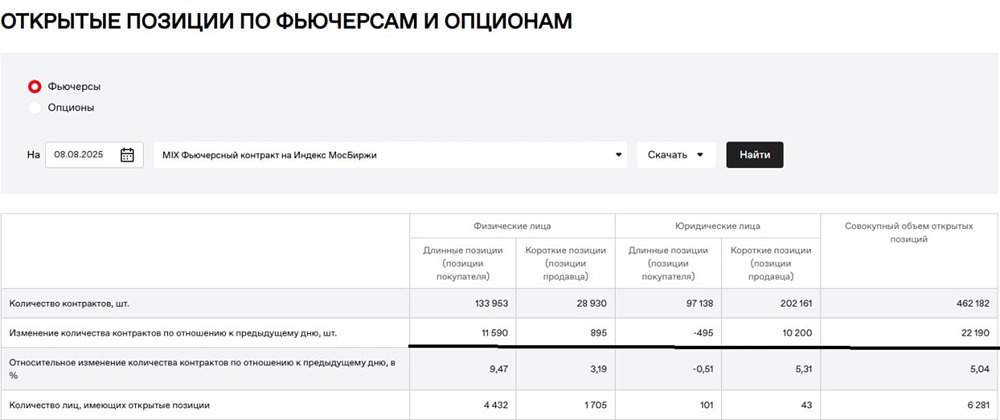Expand the Скачать download menu
Screen dimensions: 1000x420
(676, 155)
